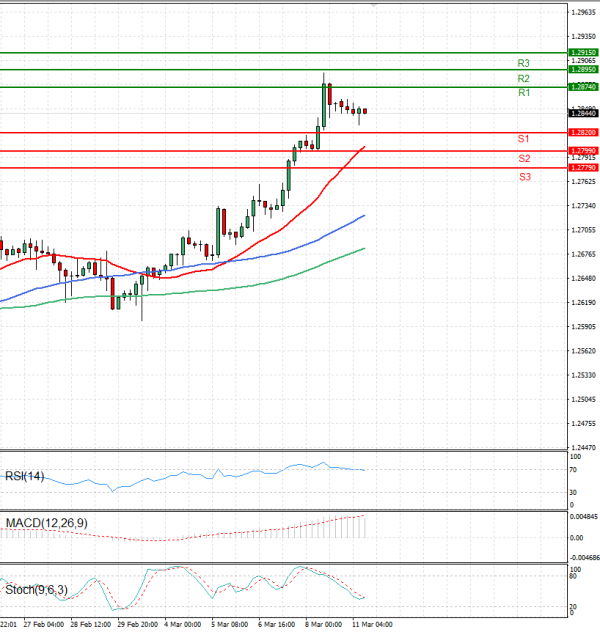Select the RSI(14) indicator label

pyautogui.click(x=25, y=476)
